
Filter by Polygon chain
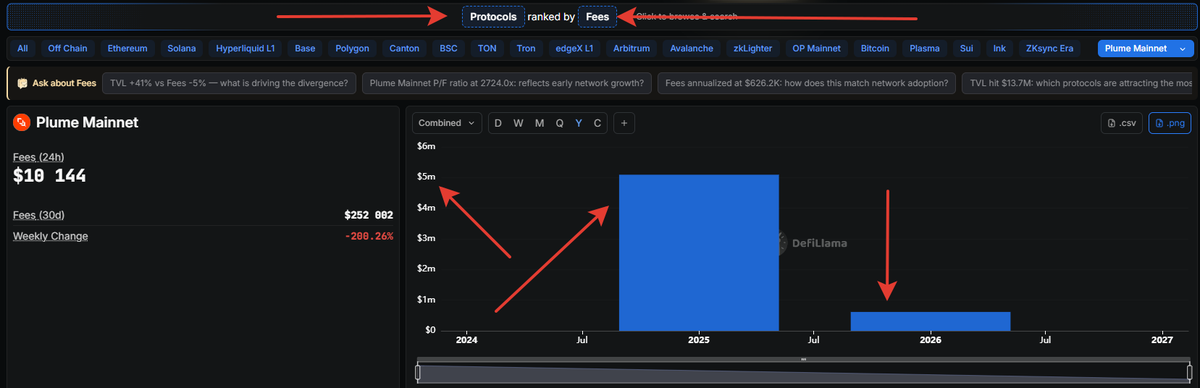click(x=352, y=48)
